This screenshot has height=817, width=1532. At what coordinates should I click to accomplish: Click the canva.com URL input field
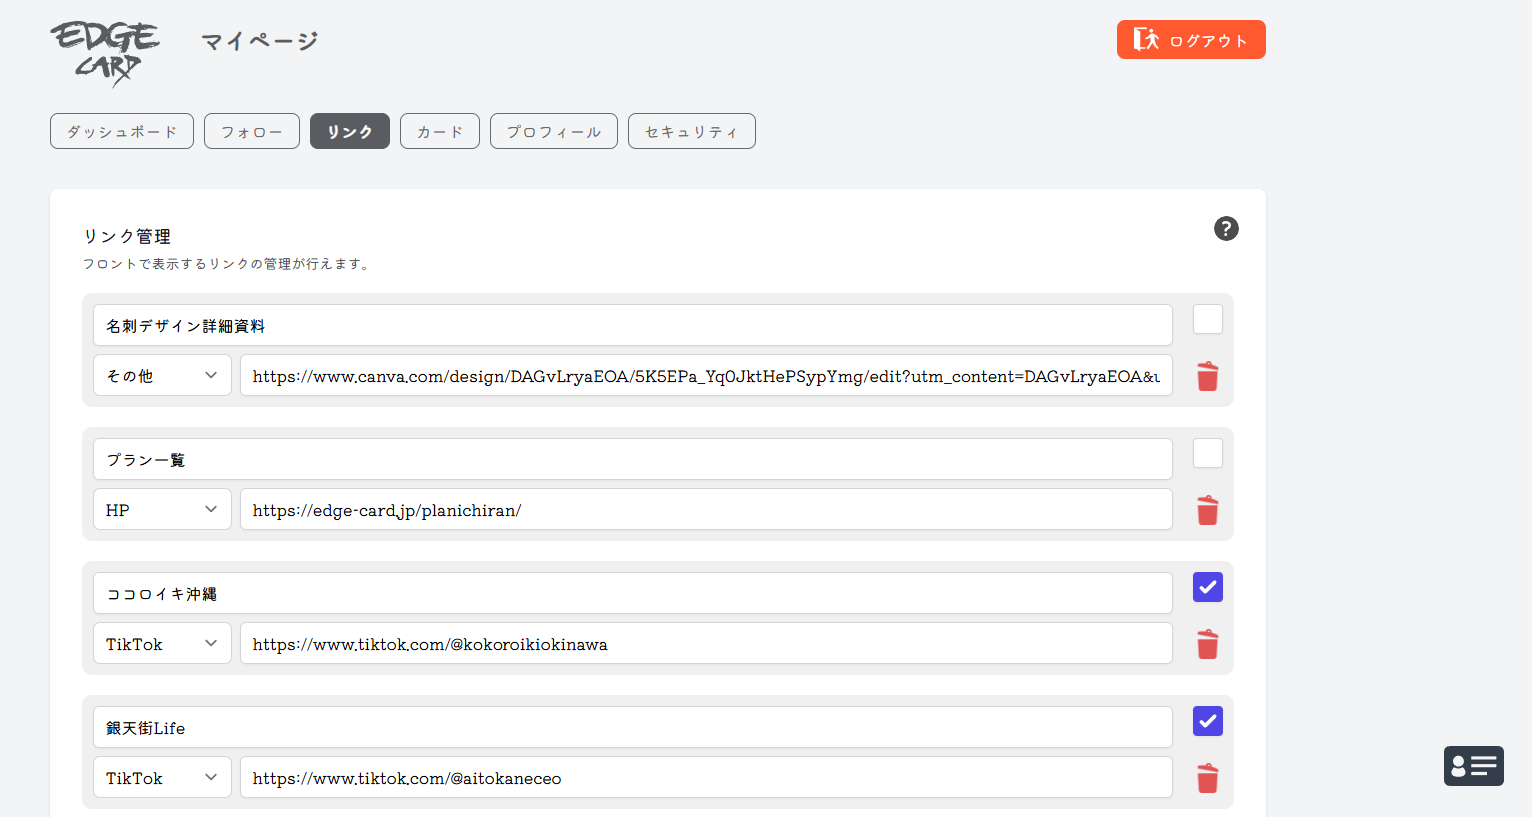pos(705,376)
